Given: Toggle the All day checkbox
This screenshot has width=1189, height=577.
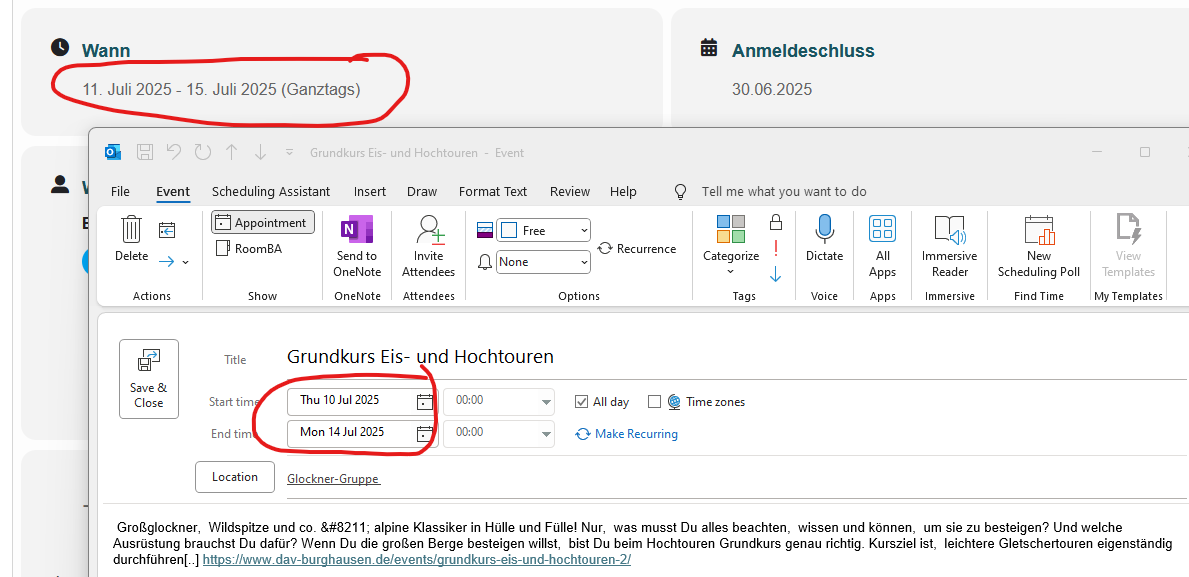Looking at the screenshot, I should pyautogui.click(x=582, y=402).
